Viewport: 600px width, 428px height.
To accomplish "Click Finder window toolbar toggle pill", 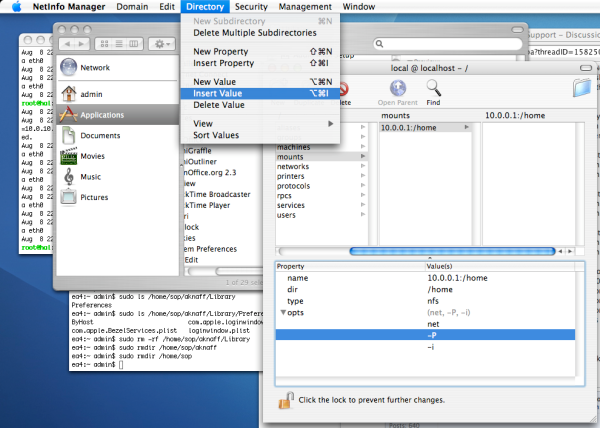I will [x=517, y=29].
